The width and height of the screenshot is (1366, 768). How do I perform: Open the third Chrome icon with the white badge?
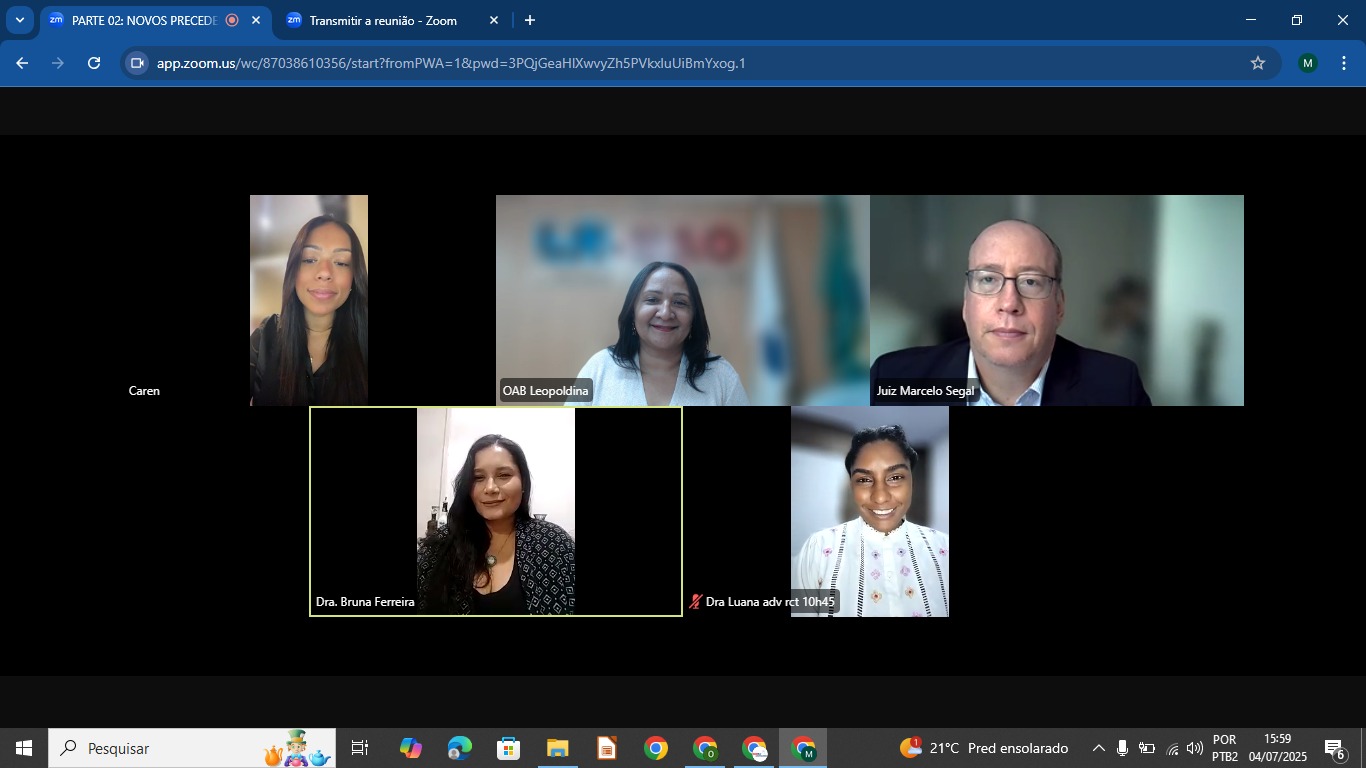click(754, 748)
